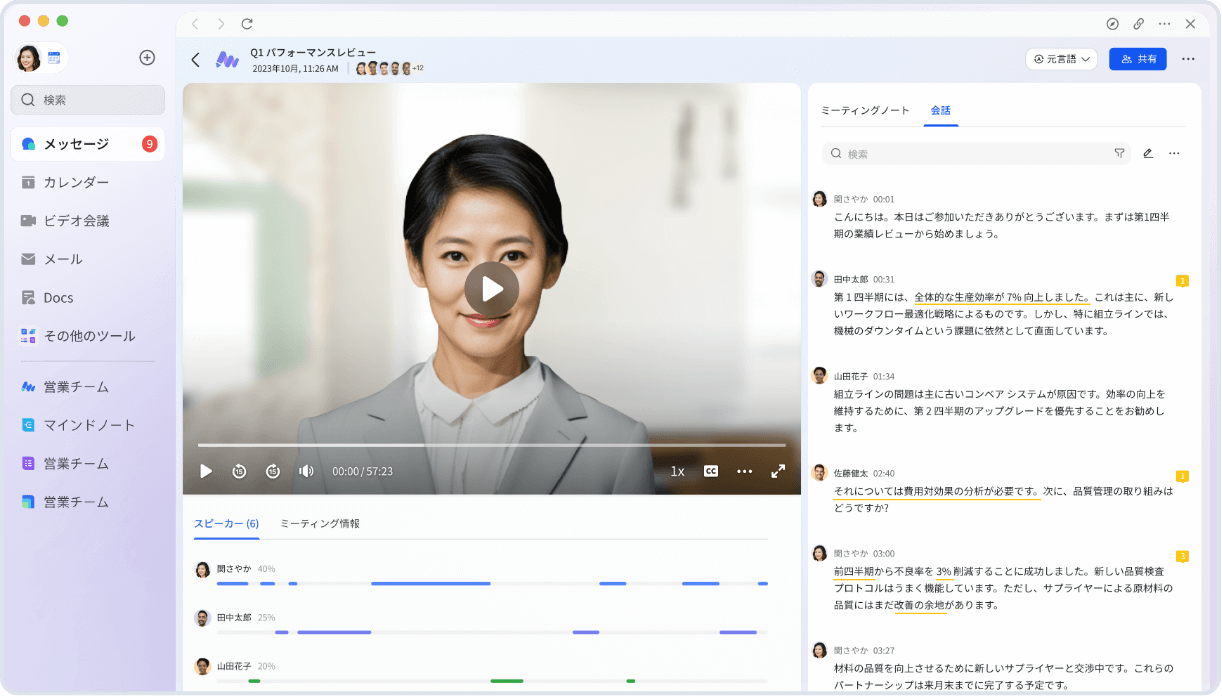Open メッセージ in the sidebar

pos(88,144)
